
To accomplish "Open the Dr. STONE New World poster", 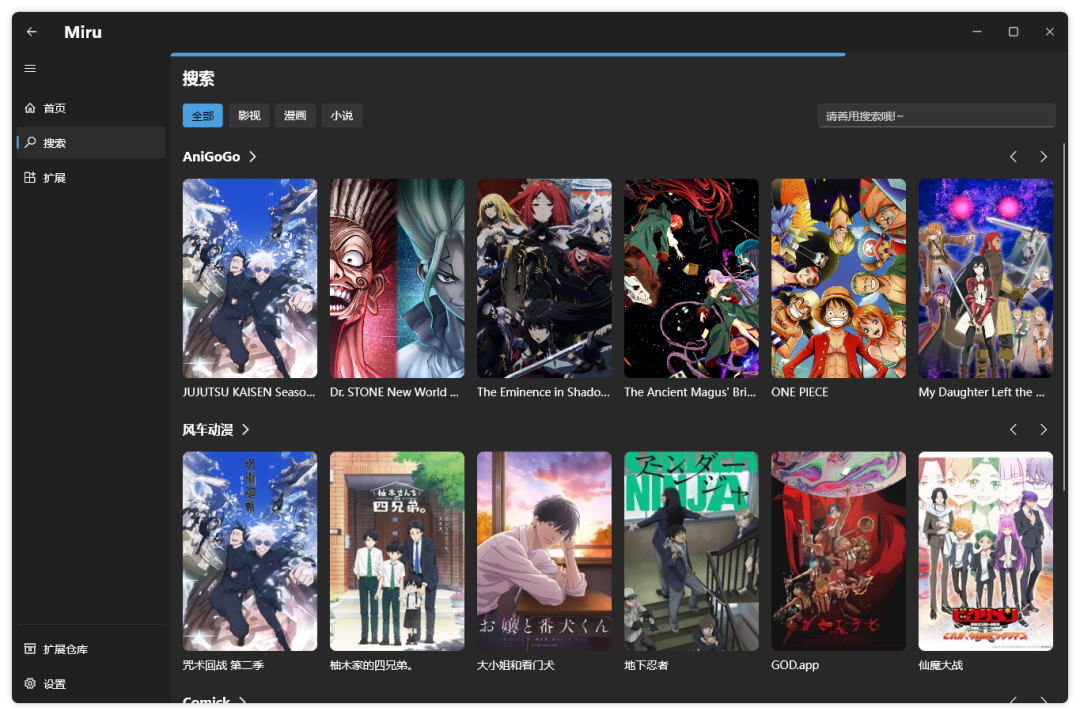I will [x=397, y=278].
